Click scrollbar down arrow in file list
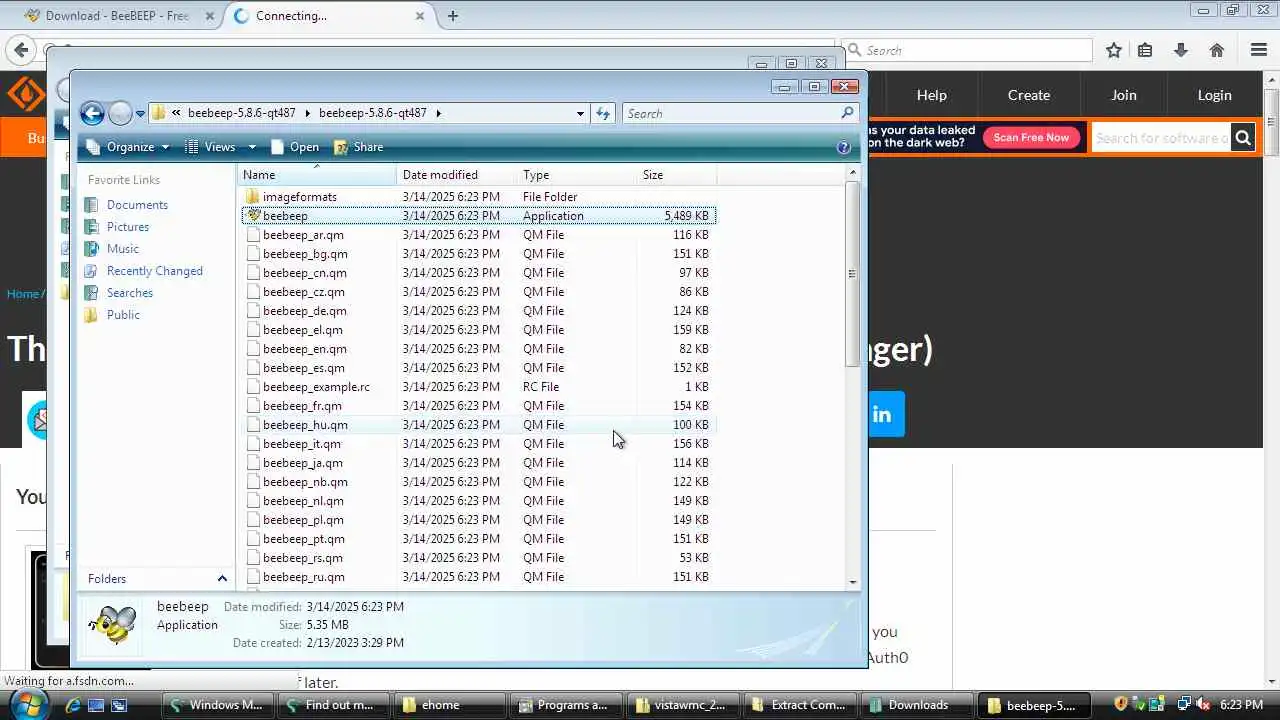The width and height of the screenshot is (1280, 720). coord(852,582)
